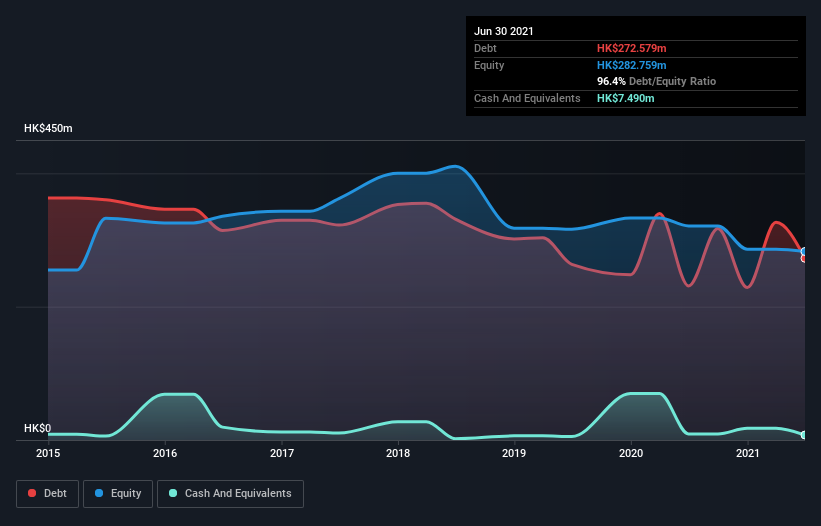Click the HK$272.579m debt value
The height and width of the screenshot is (526, 821).
click(x=631, y=48)
